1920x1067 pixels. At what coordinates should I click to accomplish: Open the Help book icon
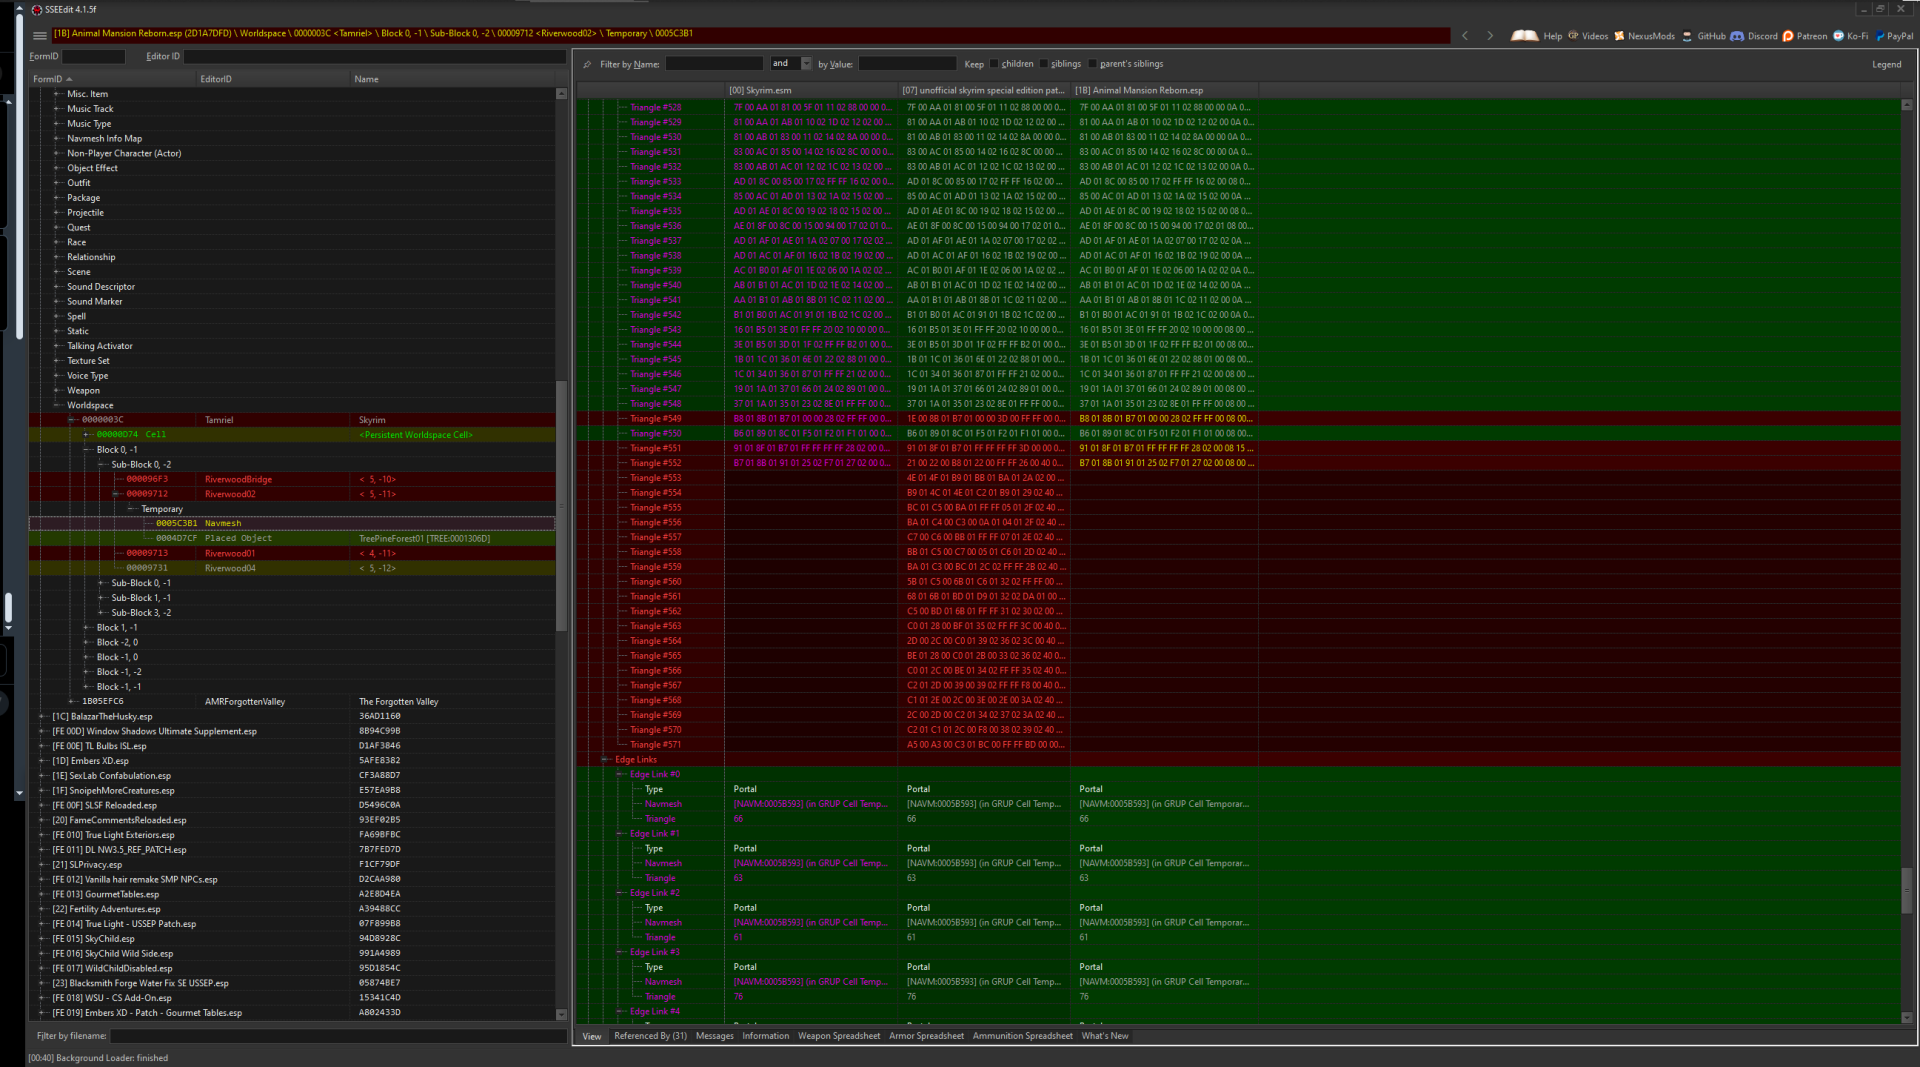click(x=1524, y=36)
